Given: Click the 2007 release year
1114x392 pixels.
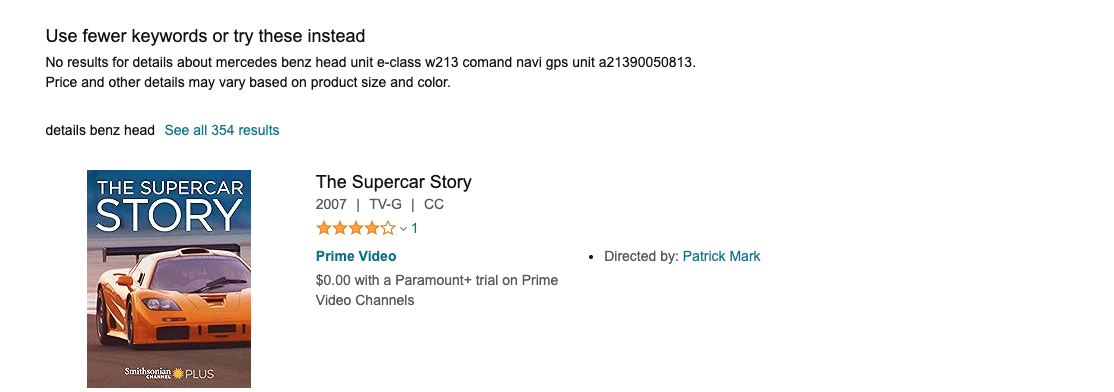Looking at the screenshot, I should pyautogui.click(x=331, y=205).
